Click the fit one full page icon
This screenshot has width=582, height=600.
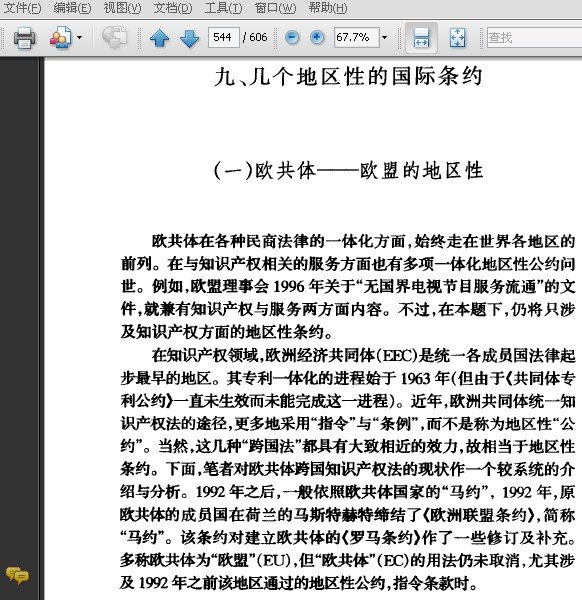458,38
